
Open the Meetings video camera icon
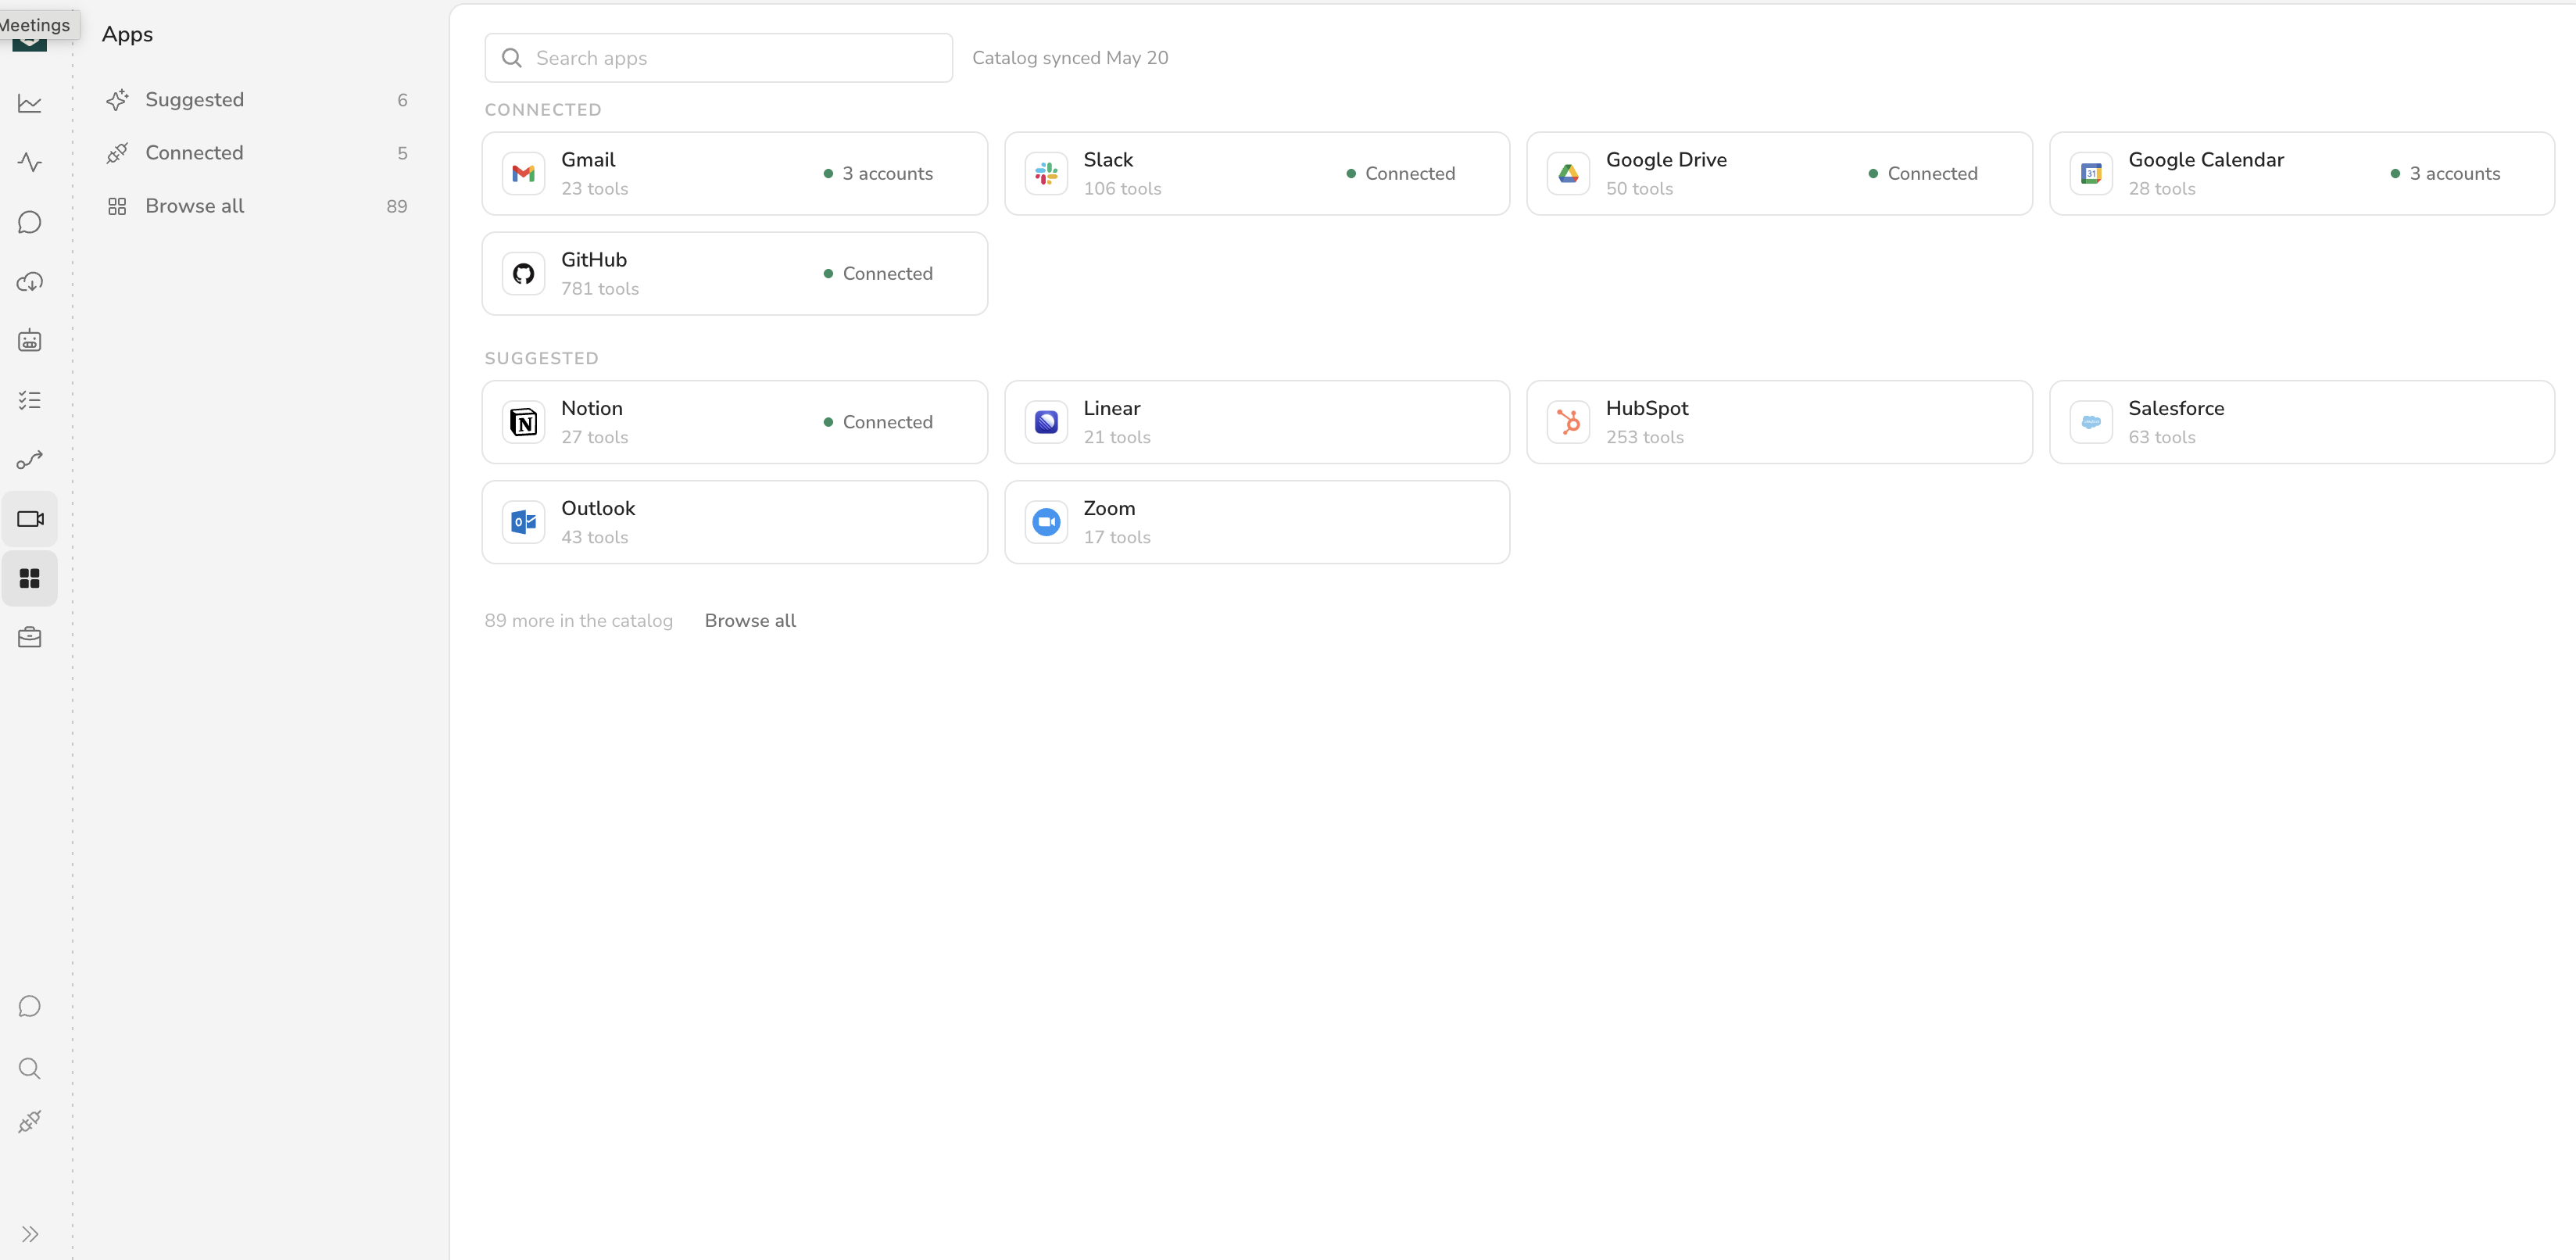point(30,519)
